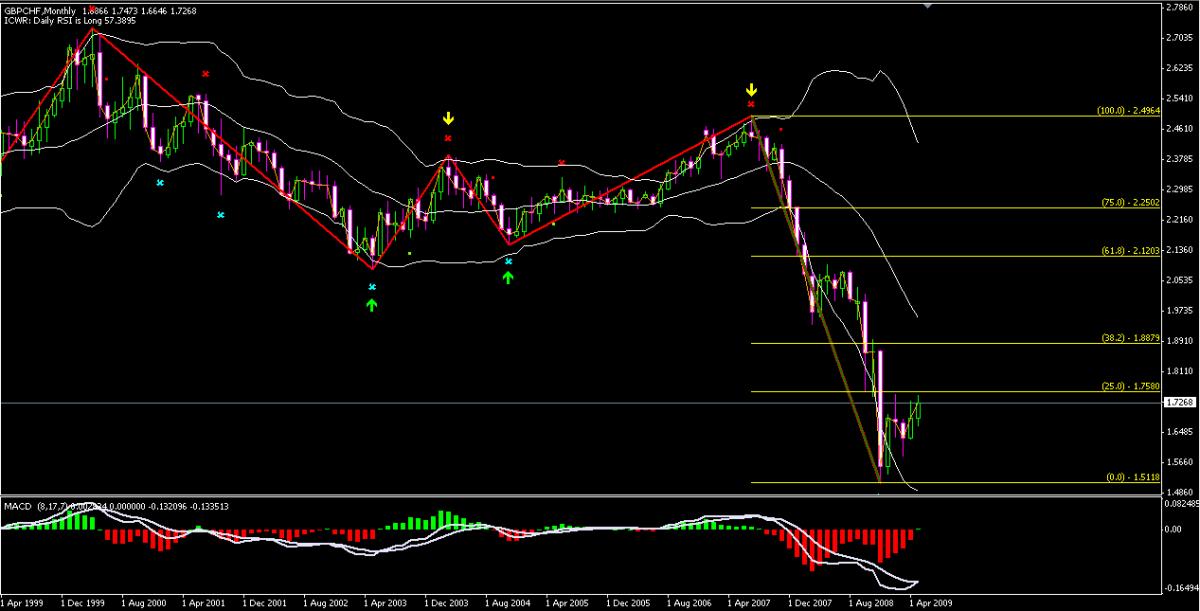
Task: Select the cyan cross above Aug 2004 green arrow
Action: pyautogui.click(x=508, y=261)
